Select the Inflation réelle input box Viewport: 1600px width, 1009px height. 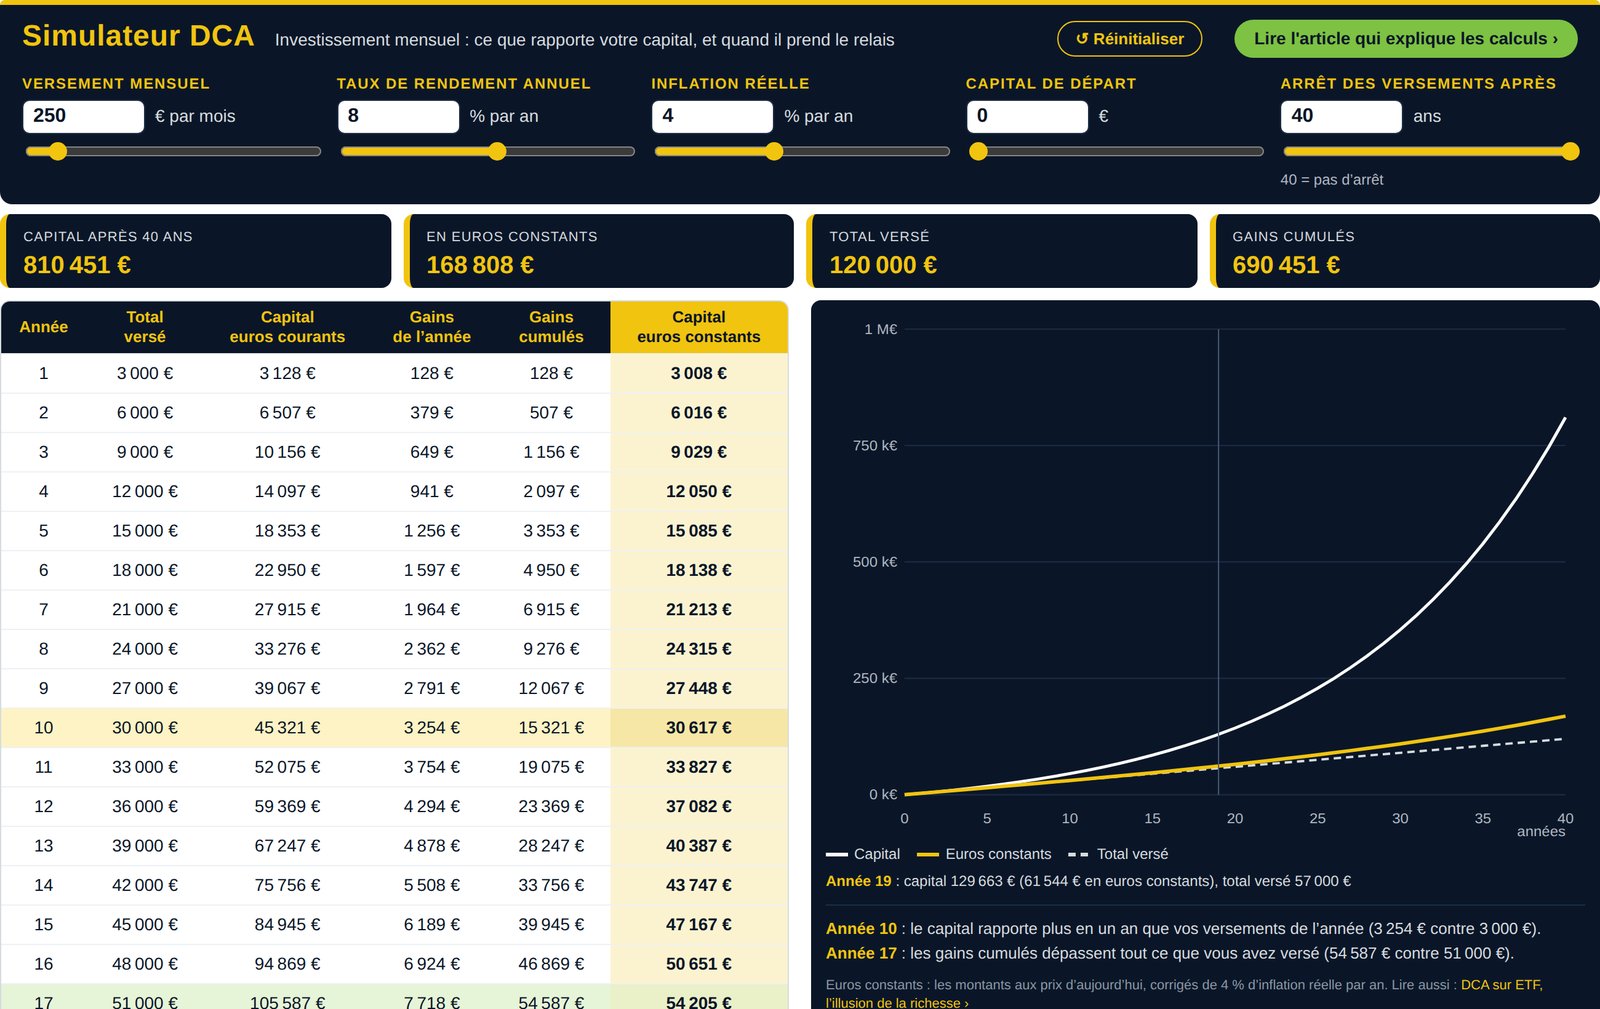(712, 116)
